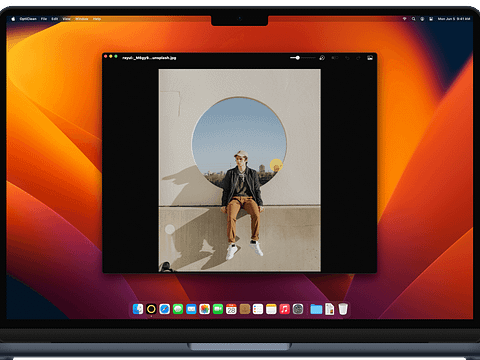The width and height of the screenshot is (480, 360).
Task: Open System Settings from the Dock
Action: pos(298,309)
